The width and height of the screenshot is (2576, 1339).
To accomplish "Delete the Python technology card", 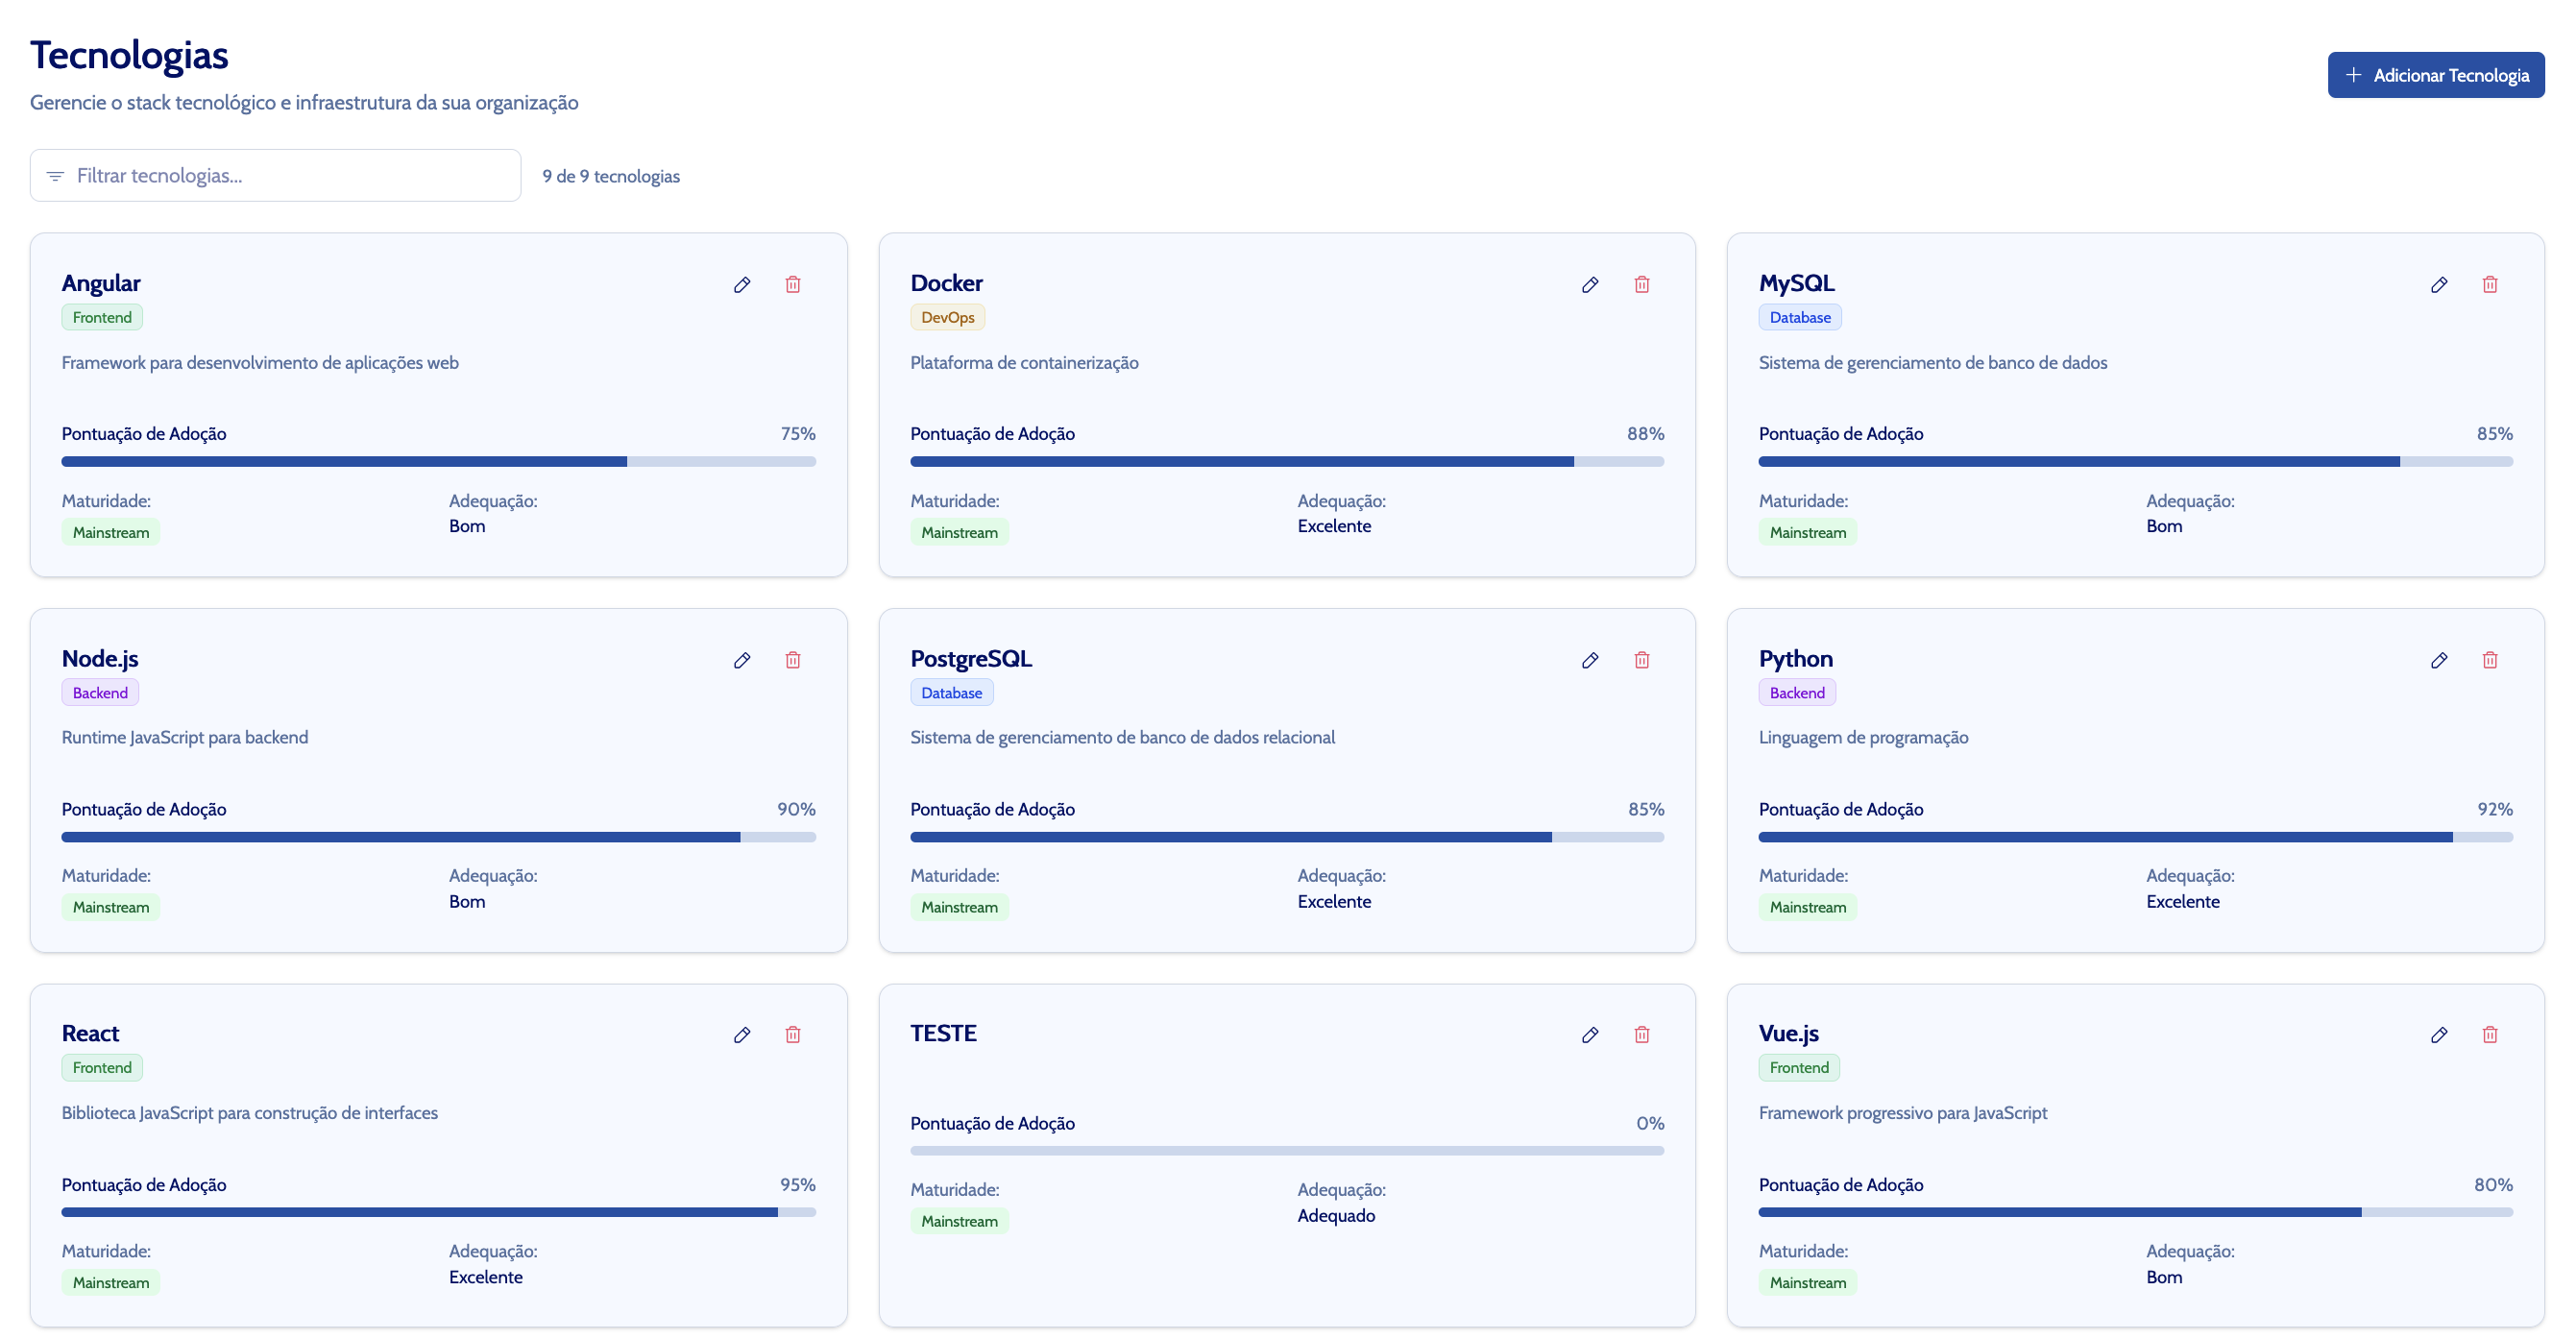I will coord(2489,660).
